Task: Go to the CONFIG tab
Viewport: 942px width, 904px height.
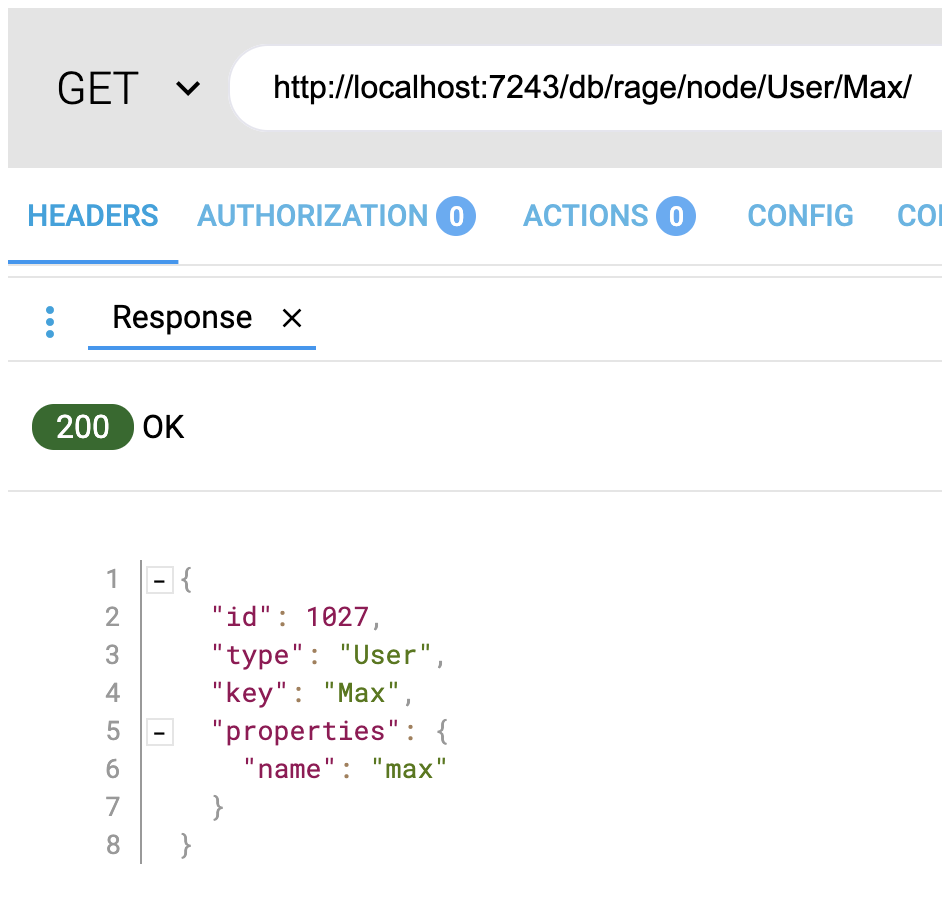Action: coord(800,216)
